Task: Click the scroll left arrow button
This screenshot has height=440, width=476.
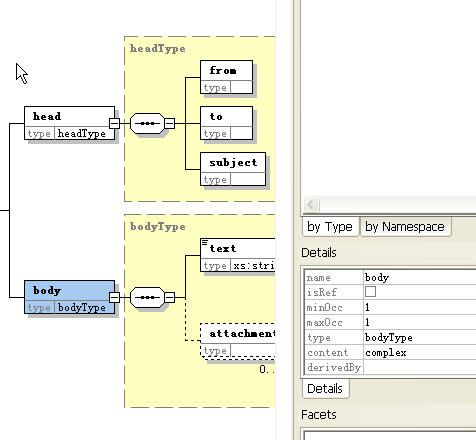Action: (311, 204)
